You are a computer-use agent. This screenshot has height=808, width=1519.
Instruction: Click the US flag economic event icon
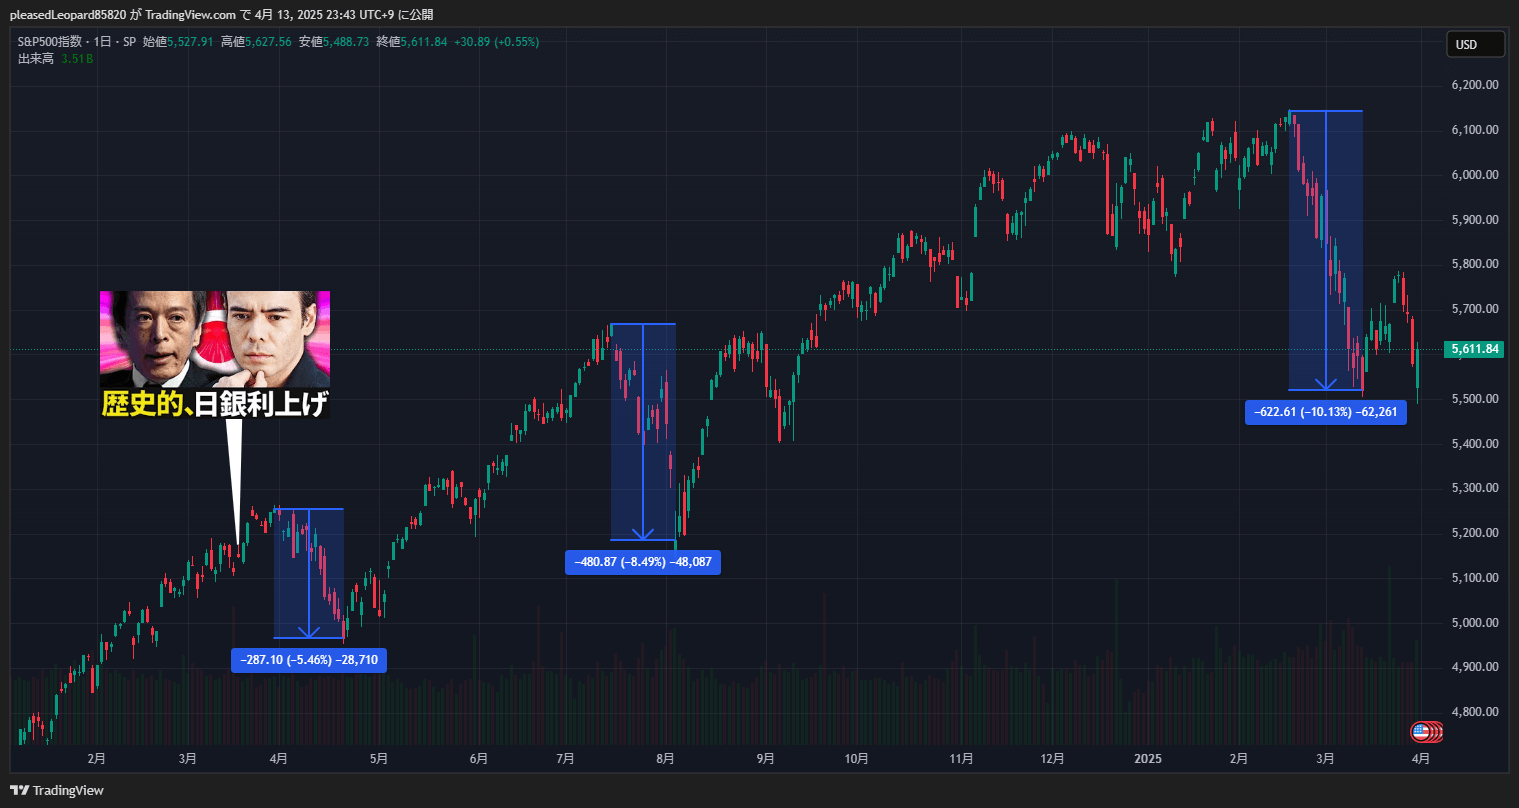click(1419, 732)
